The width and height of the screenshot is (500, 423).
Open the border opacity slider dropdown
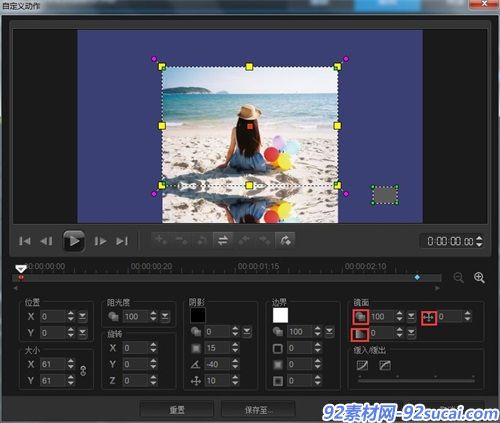pos(329,331)
